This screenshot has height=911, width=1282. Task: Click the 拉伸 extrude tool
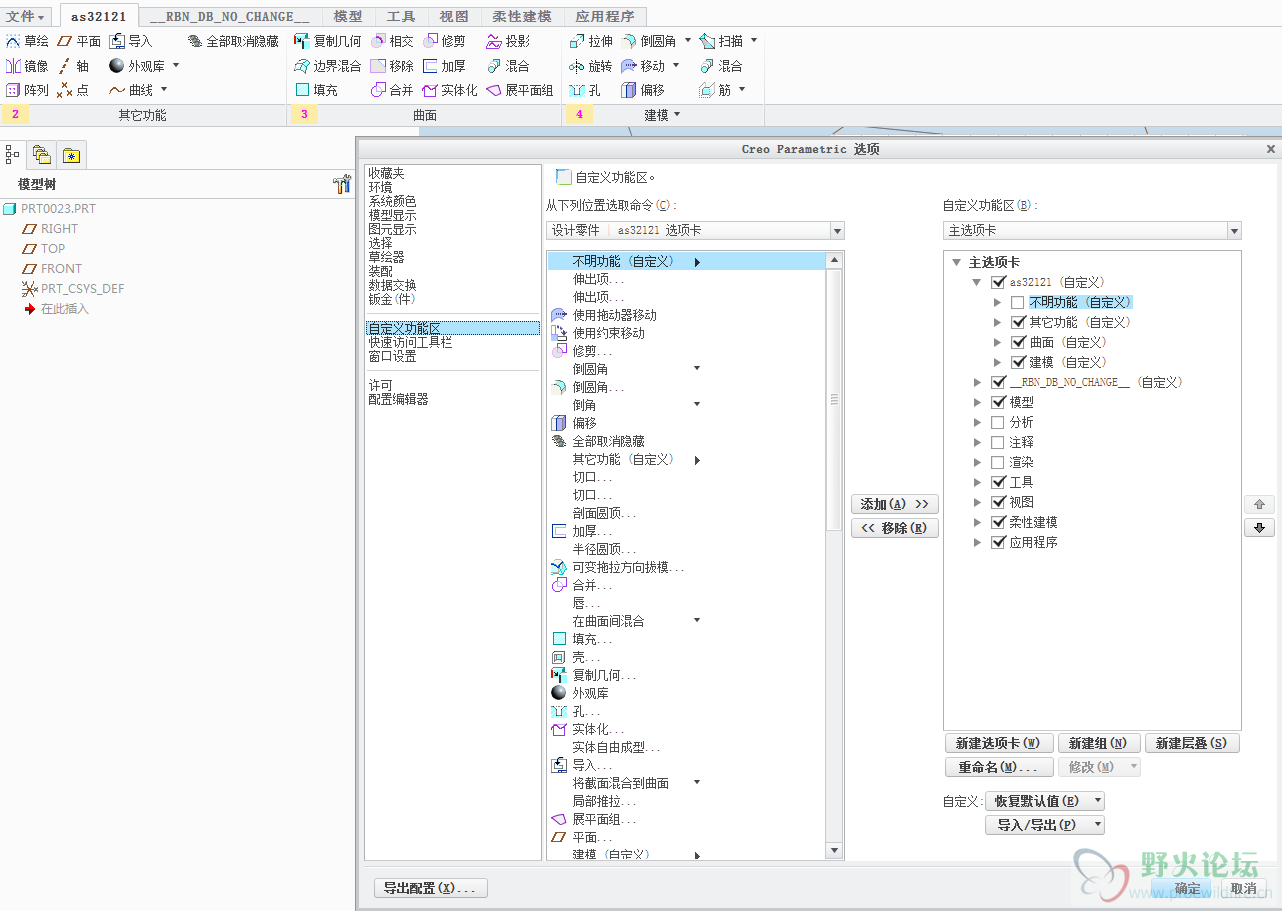click(591, 41)
